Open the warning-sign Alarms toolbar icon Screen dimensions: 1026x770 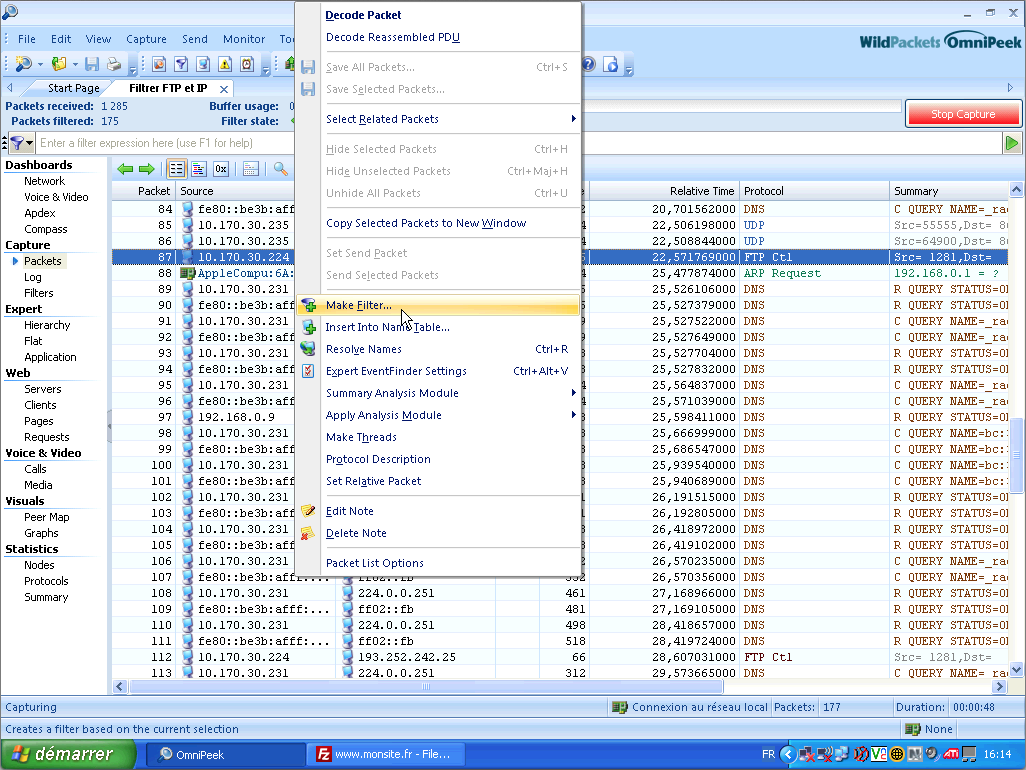pyautogui.click(x=225, y=63)
